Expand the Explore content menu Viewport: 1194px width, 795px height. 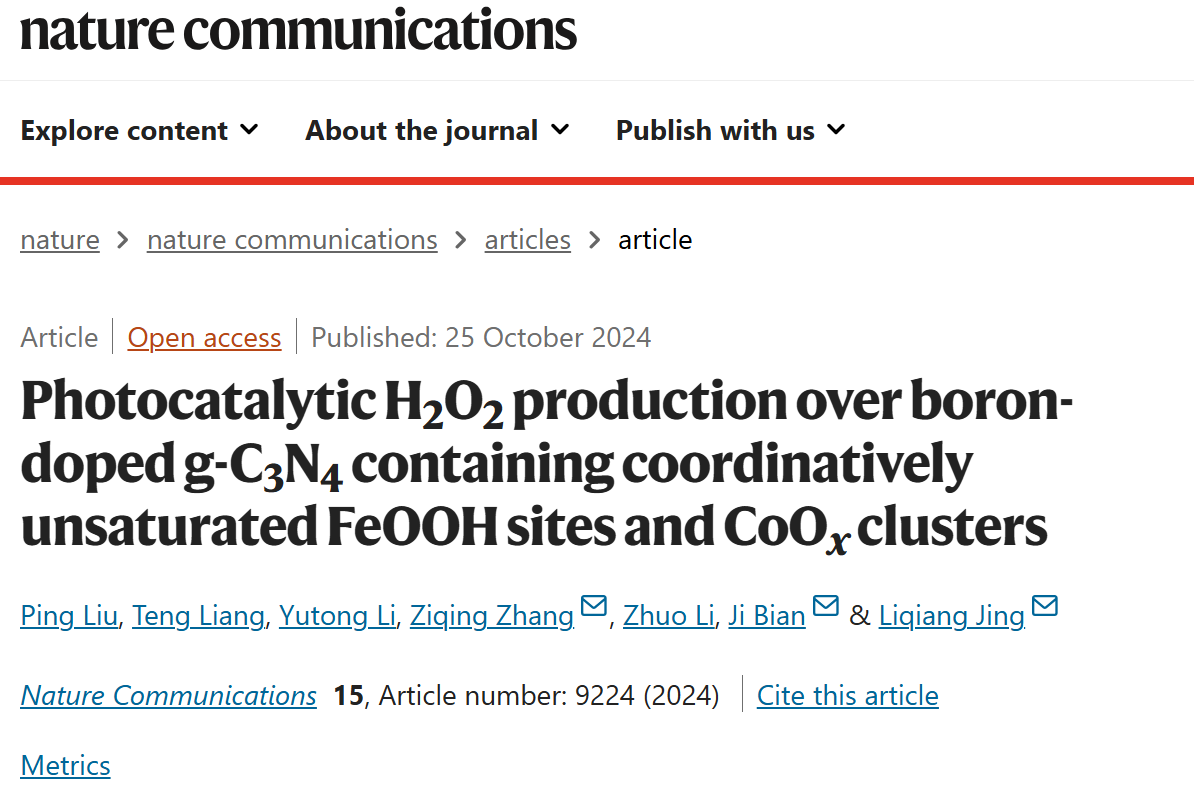point(139,130)
